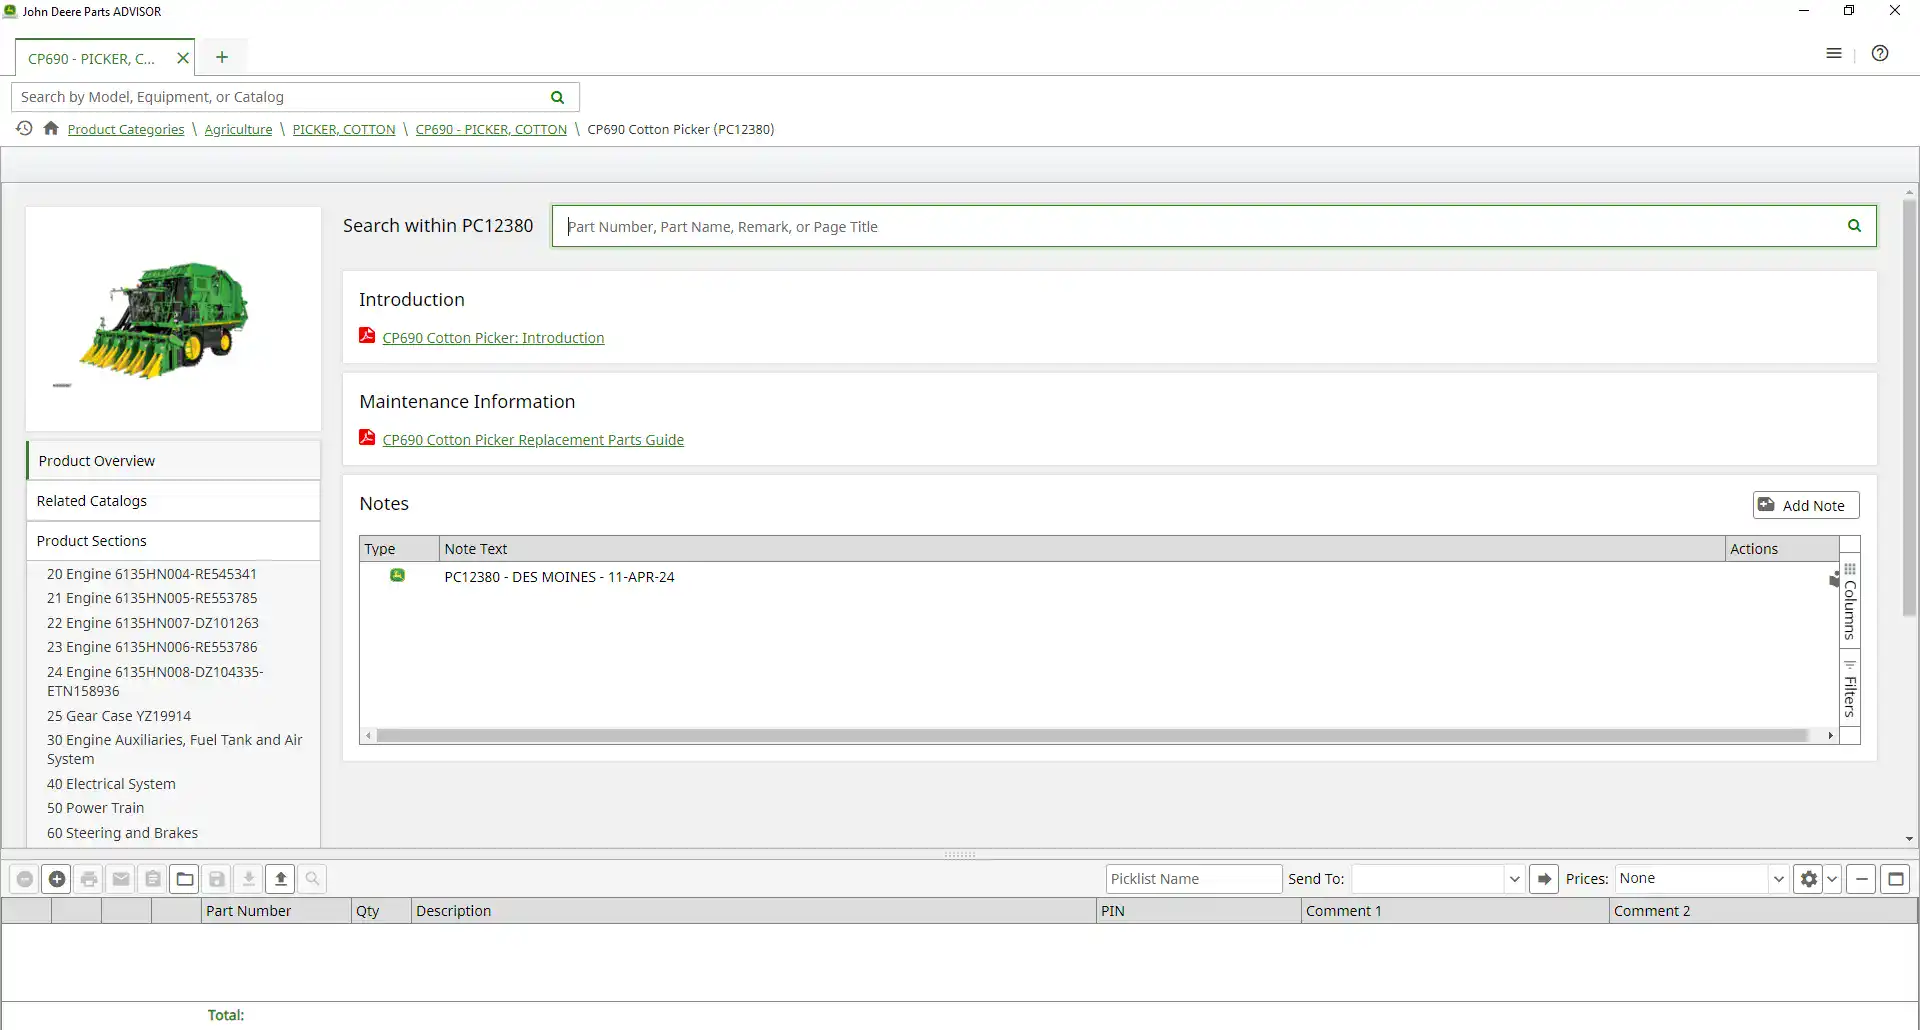Screen dimensions: 1920x1030
Task: Open picklist settings gear icon
Action: (1808, 879)
